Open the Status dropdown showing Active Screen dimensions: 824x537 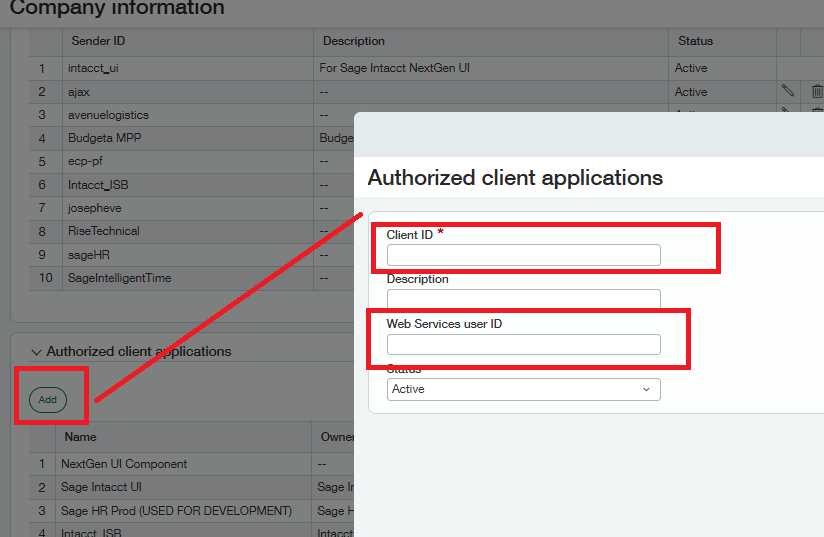[x=523, y=389]
